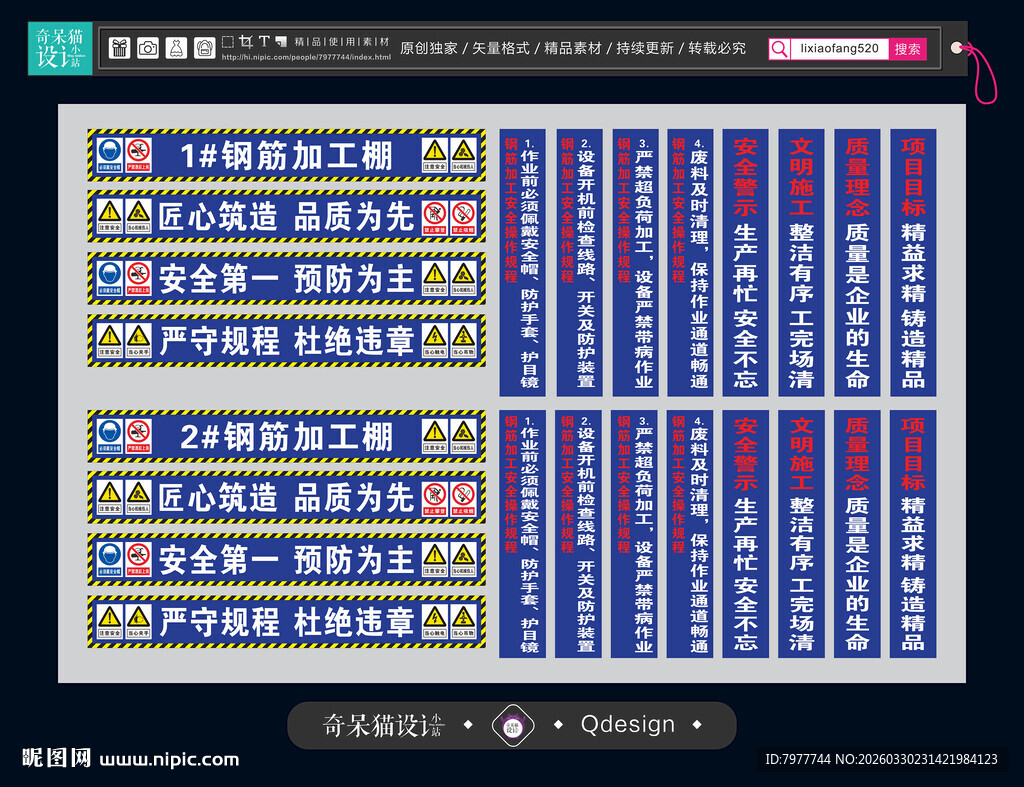This screenshot has height=787, width=1024.
Task: Click the no smoking sign on the banner
Action: [x=462, y=217]
